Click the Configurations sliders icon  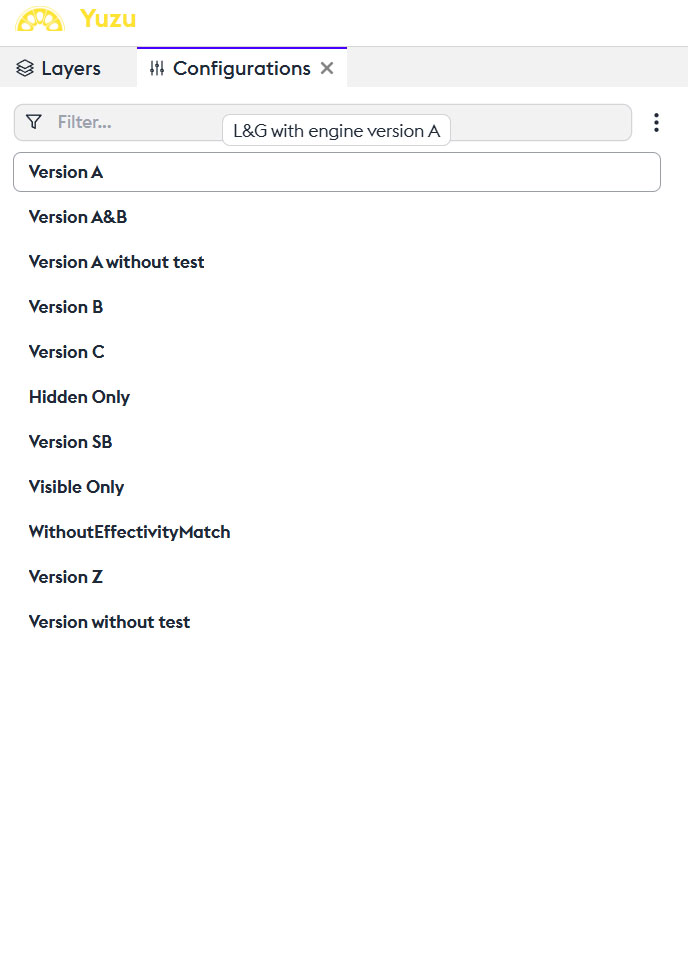(x=157, y=69)
